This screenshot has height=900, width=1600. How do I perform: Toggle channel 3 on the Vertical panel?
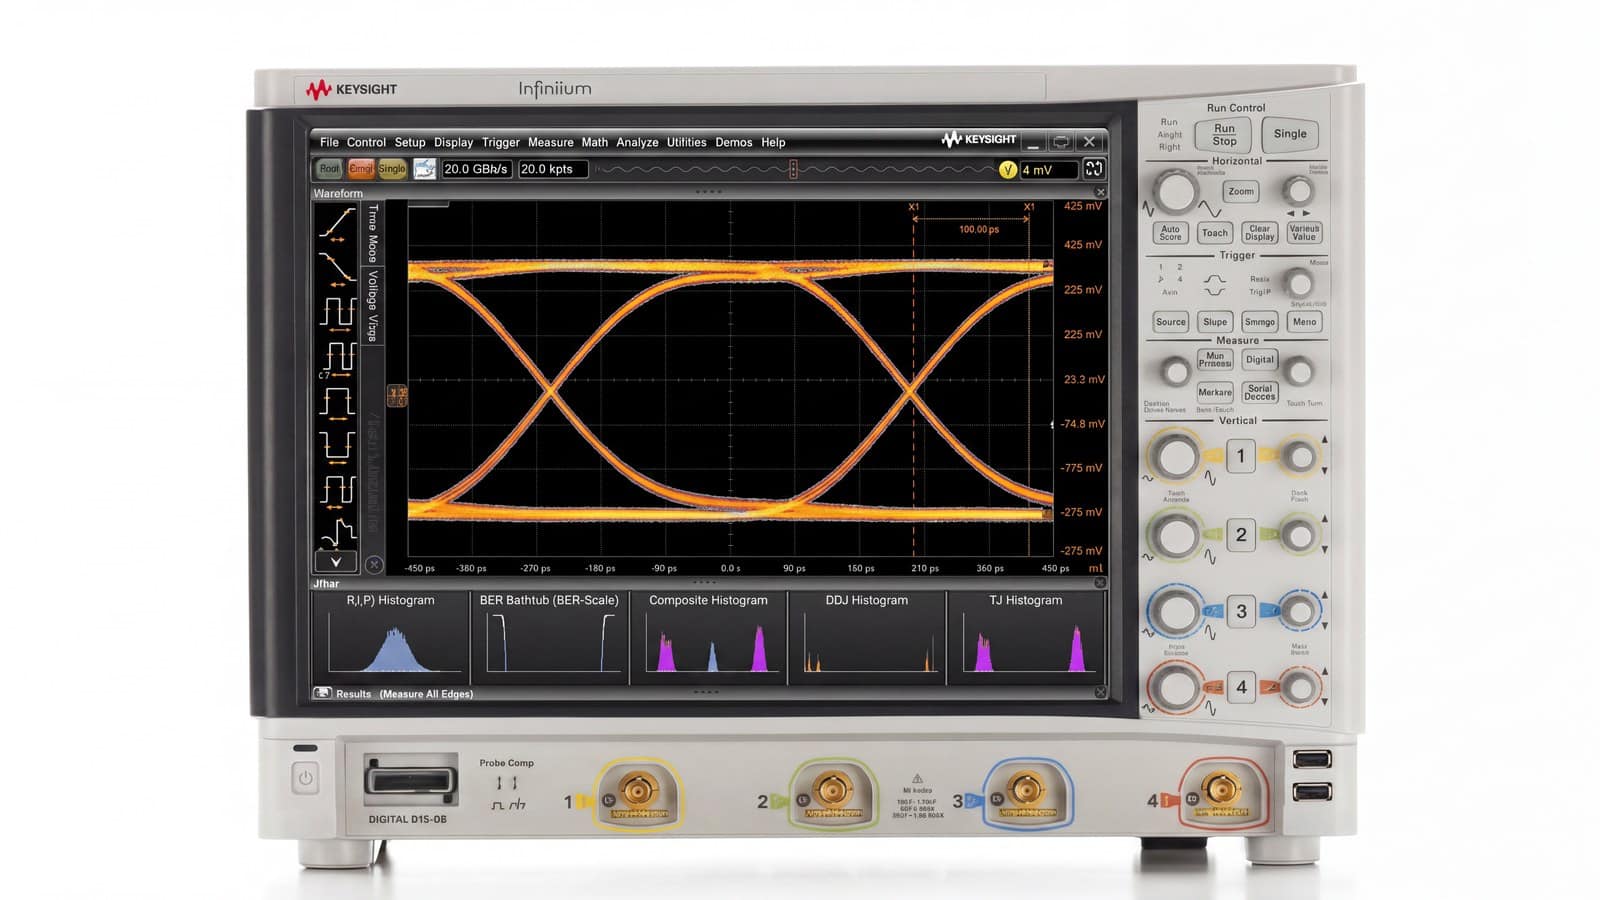pyautogui.click(x=1241, y=611)
